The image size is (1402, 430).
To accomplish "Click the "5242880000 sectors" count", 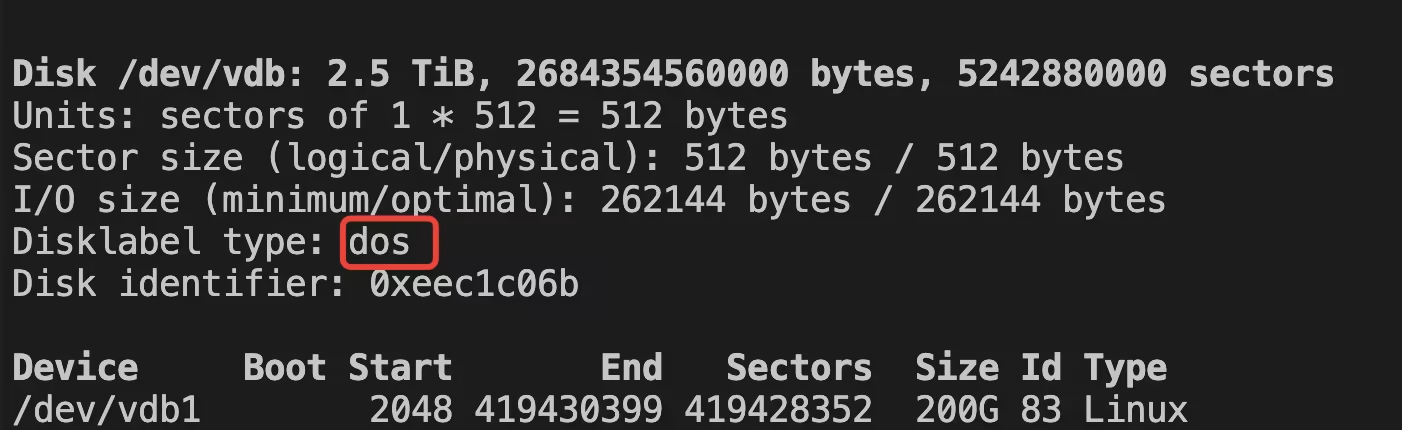I will [x=1145, y=73].
